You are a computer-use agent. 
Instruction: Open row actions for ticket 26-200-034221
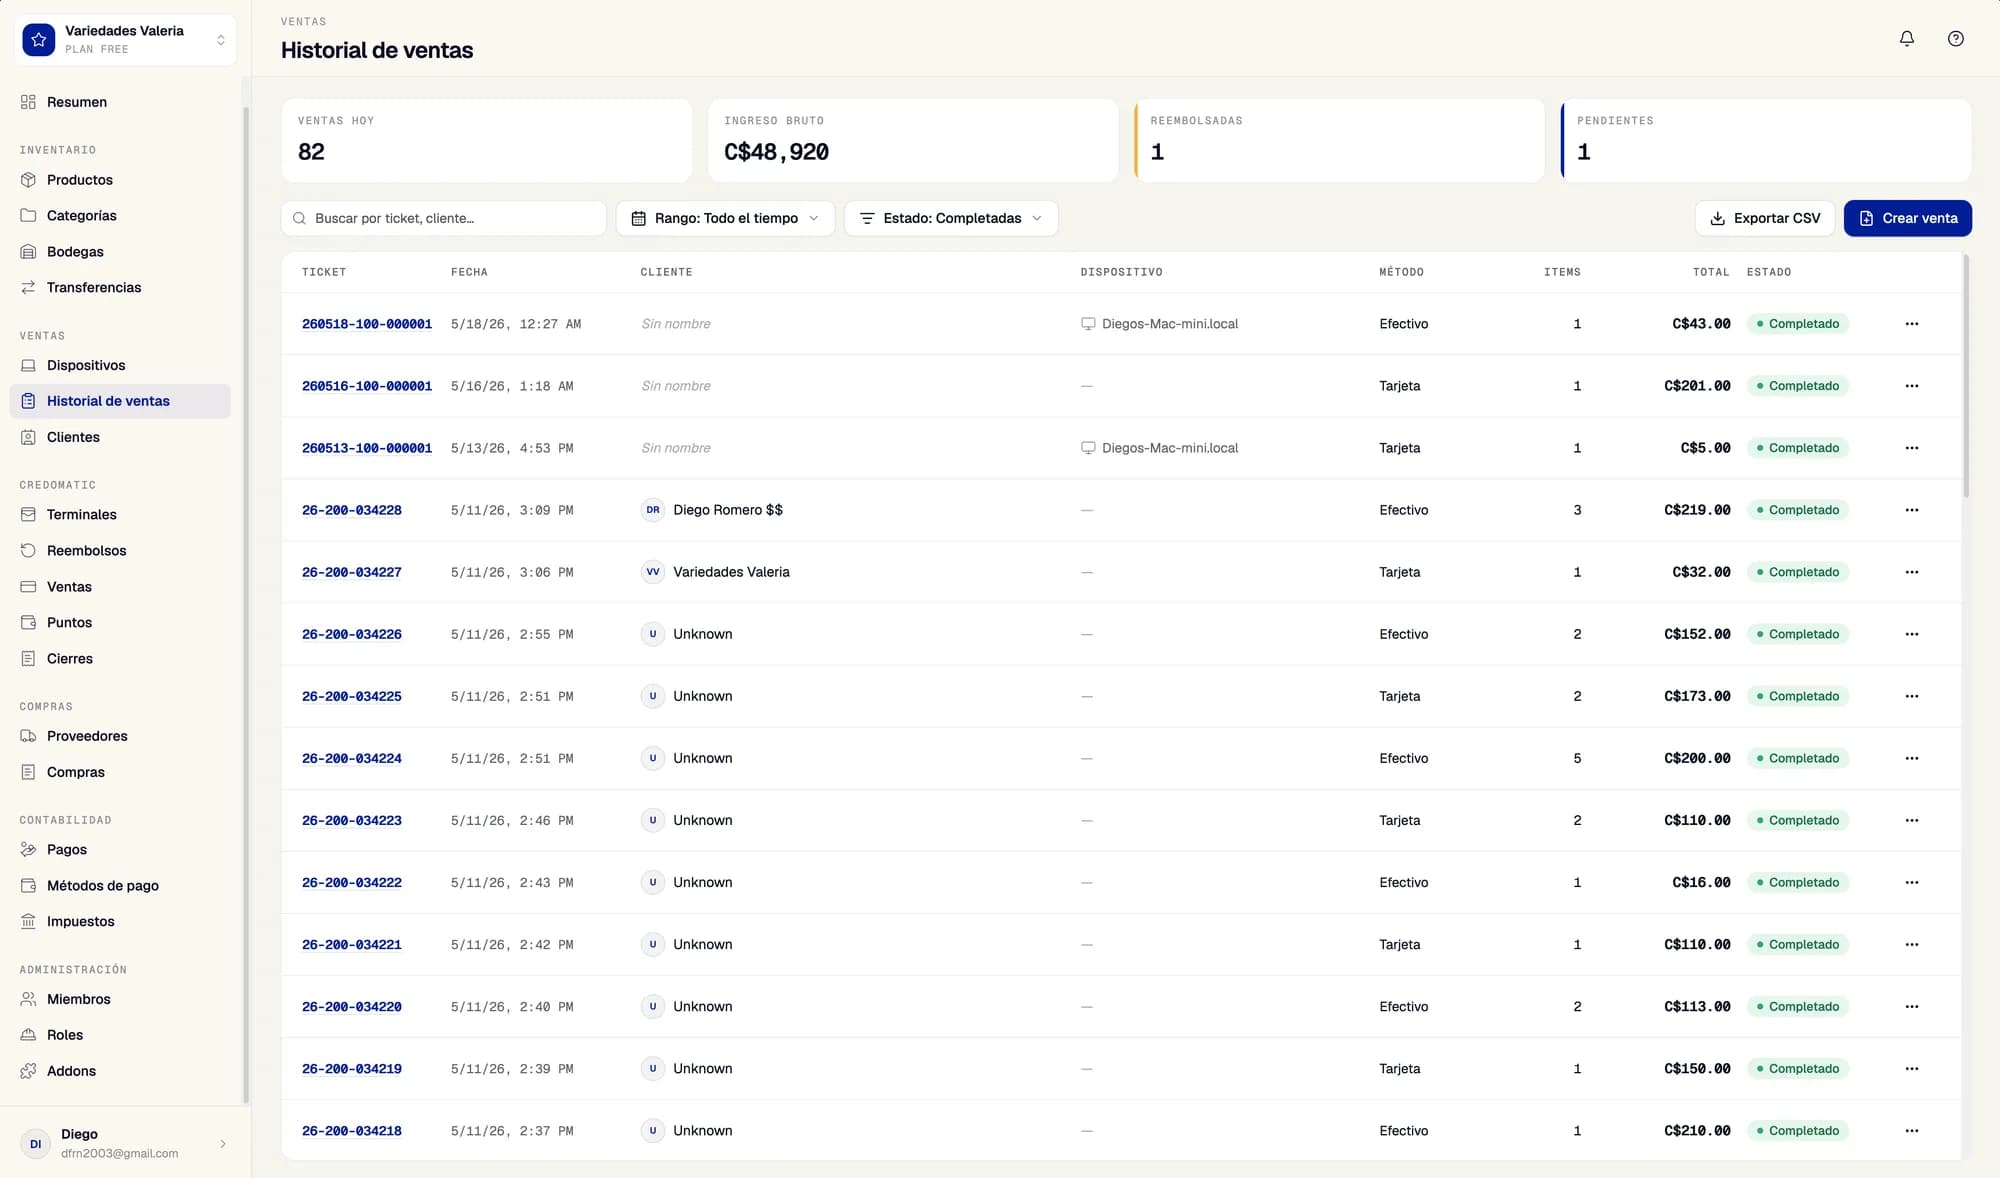[1912, 944]
